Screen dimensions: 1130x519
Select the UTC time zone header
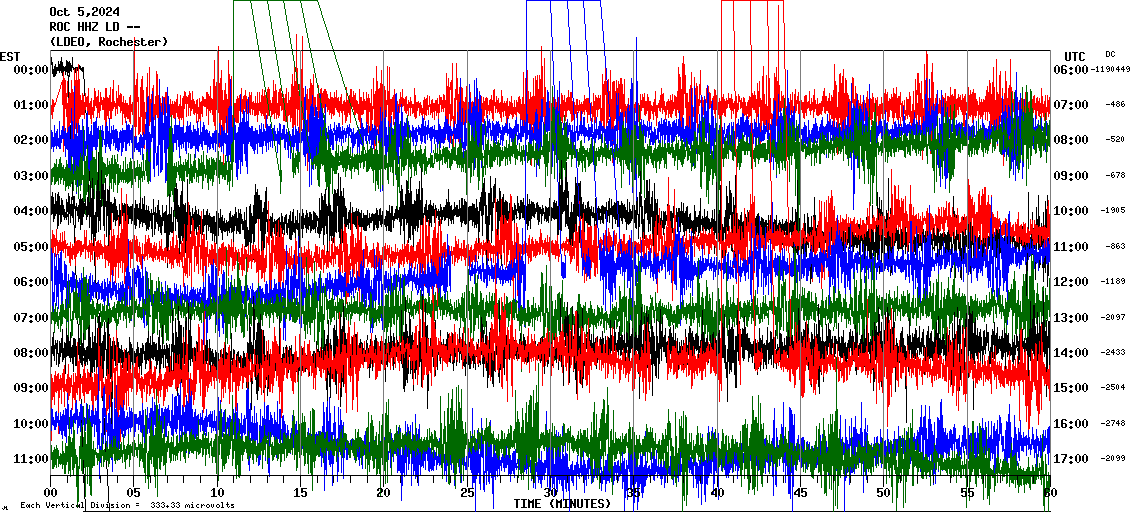tap(1075, 56)
